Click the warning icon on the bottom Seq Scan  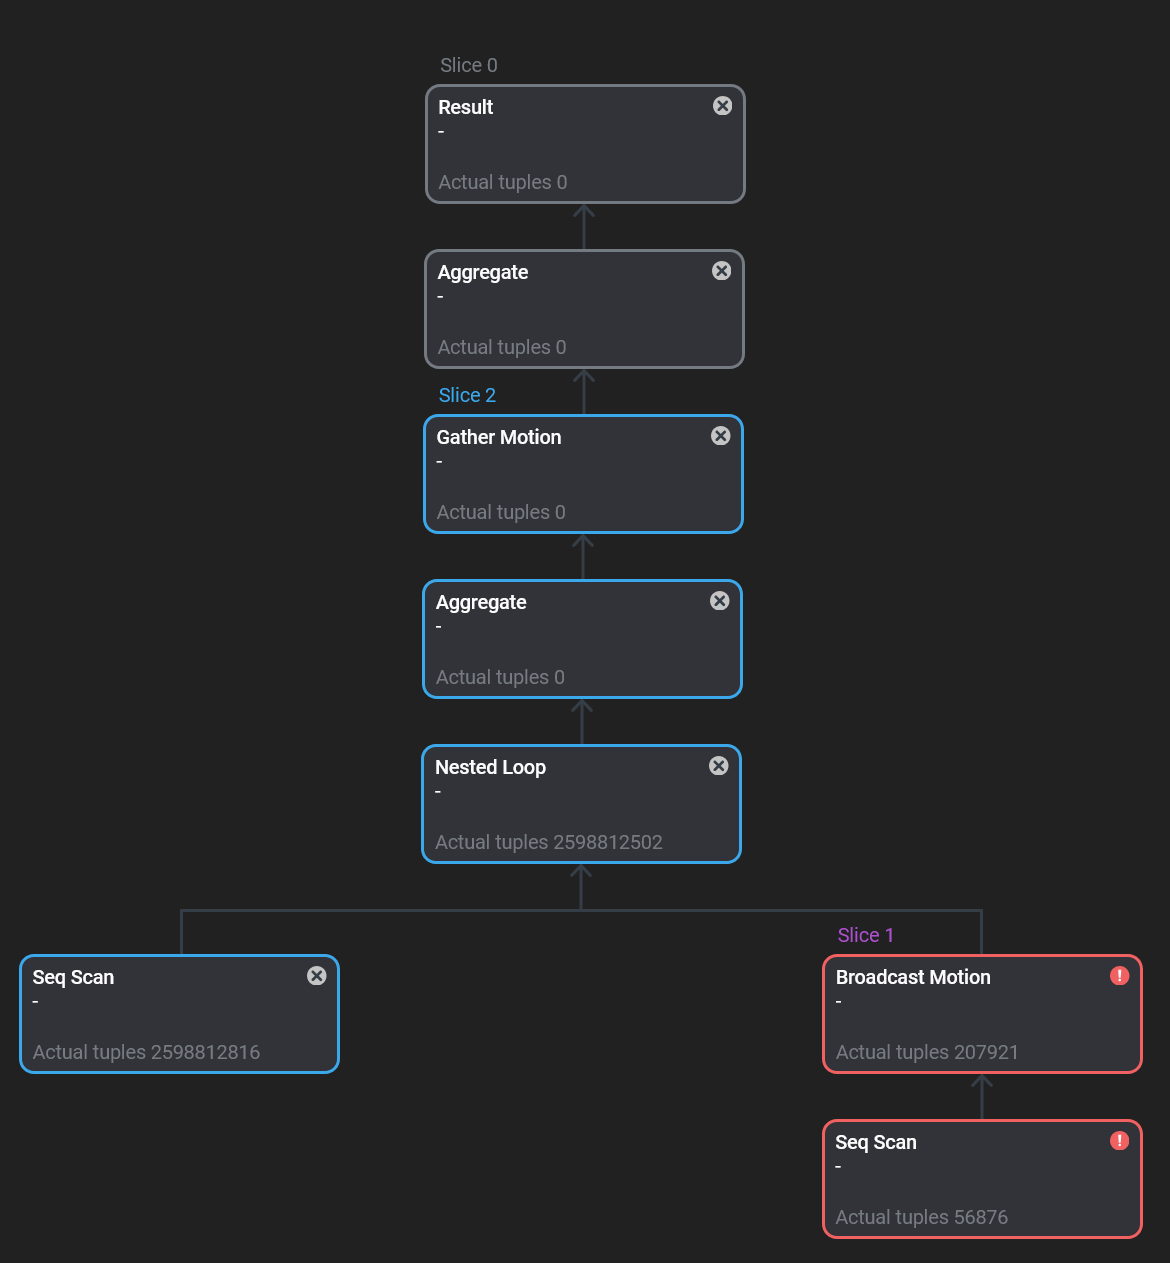click(1119, 1140)
